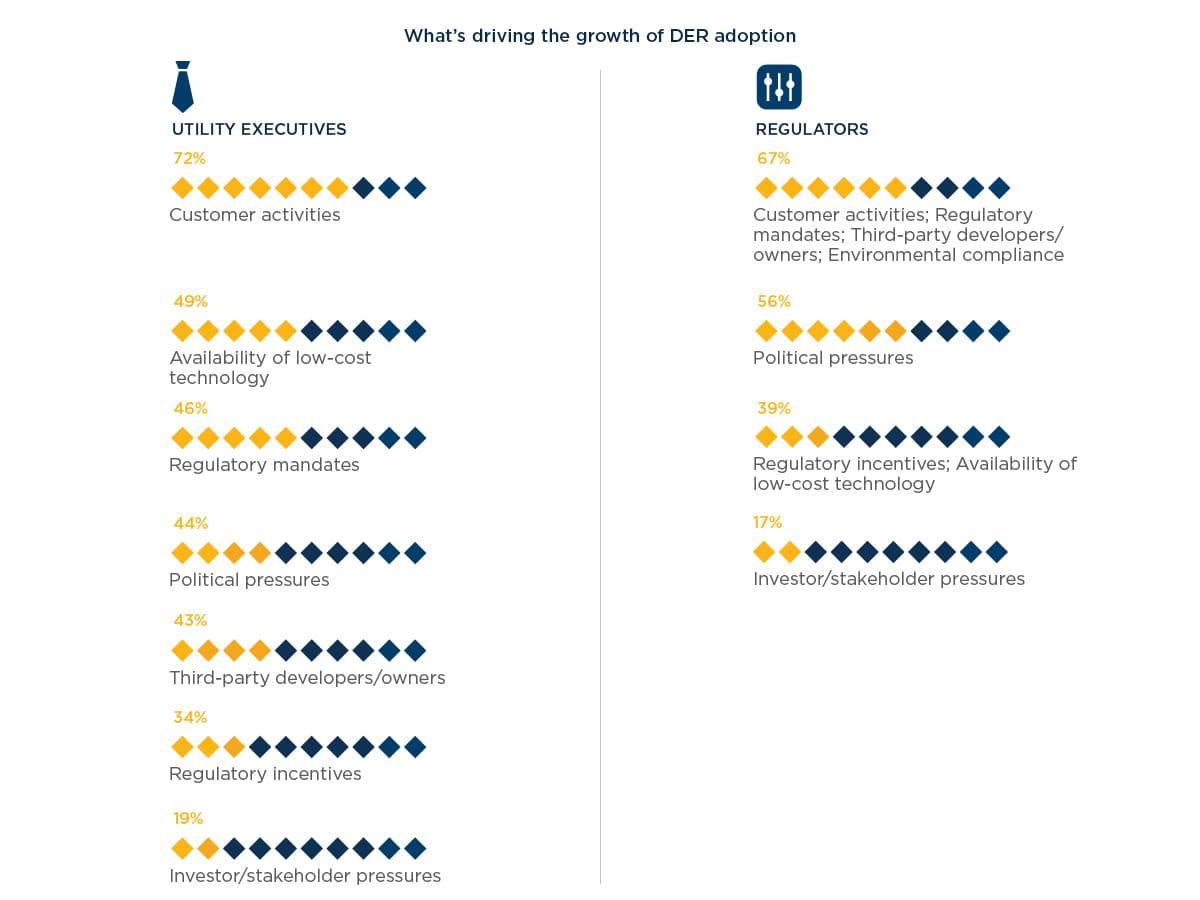1200x900 pixels.
Task: Click the sliders icon above Regulators
Action: click(779, 87)
